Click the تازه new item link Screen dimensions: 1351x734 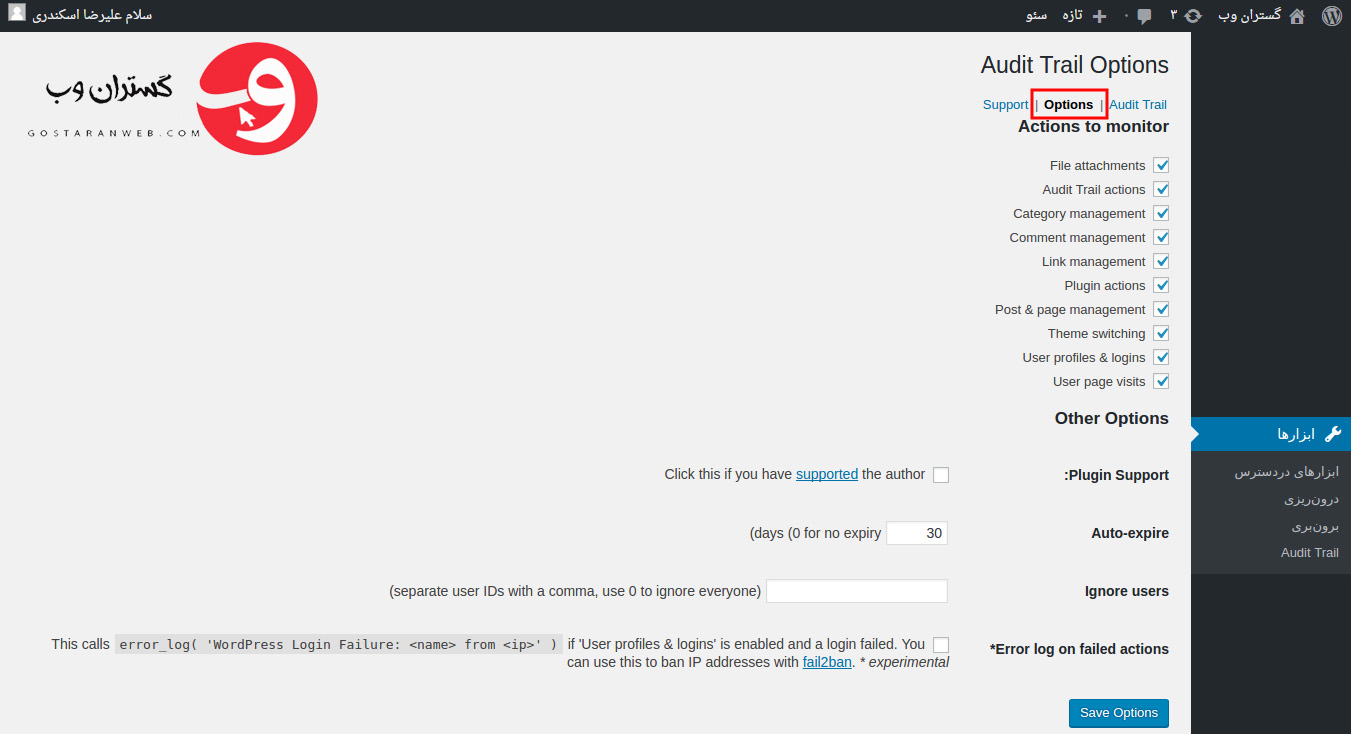click(x=1073, y=16)
